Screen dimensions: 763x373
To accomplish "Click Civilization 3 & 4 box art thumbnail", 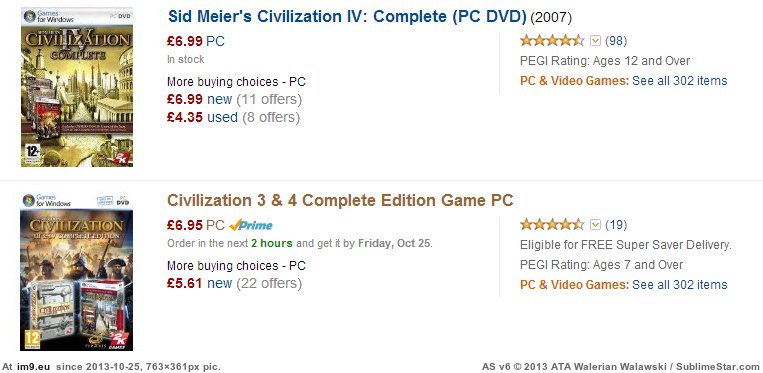I will pos(76,271).
